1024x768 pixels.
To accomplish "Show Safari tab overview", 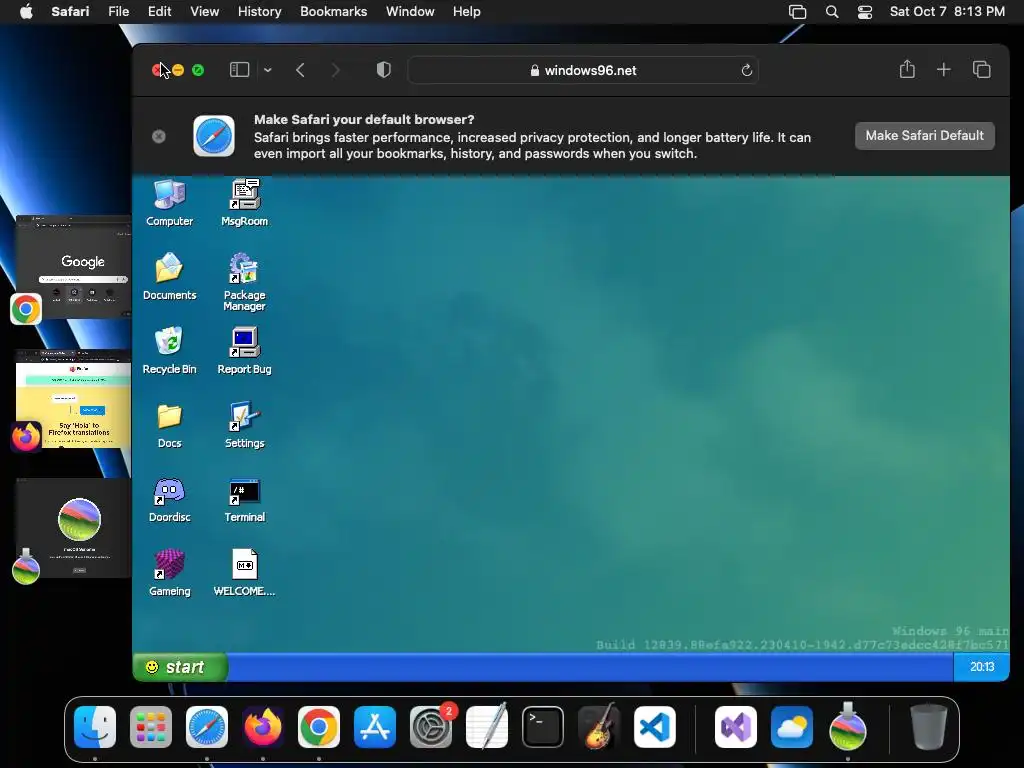I will pyautogui.click(x=982, y=70).
